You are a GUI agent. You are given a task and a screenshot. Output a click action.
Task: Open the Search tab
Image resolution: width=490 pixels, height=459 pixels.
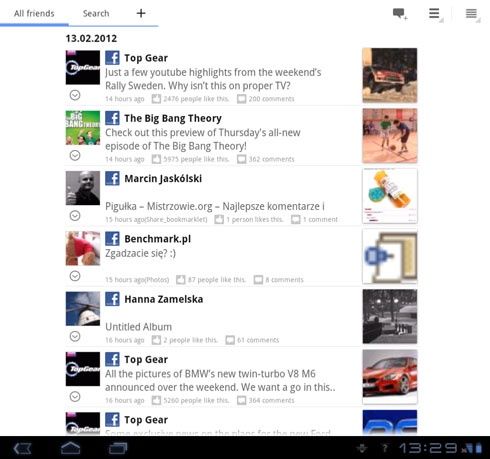pos(96,13)
